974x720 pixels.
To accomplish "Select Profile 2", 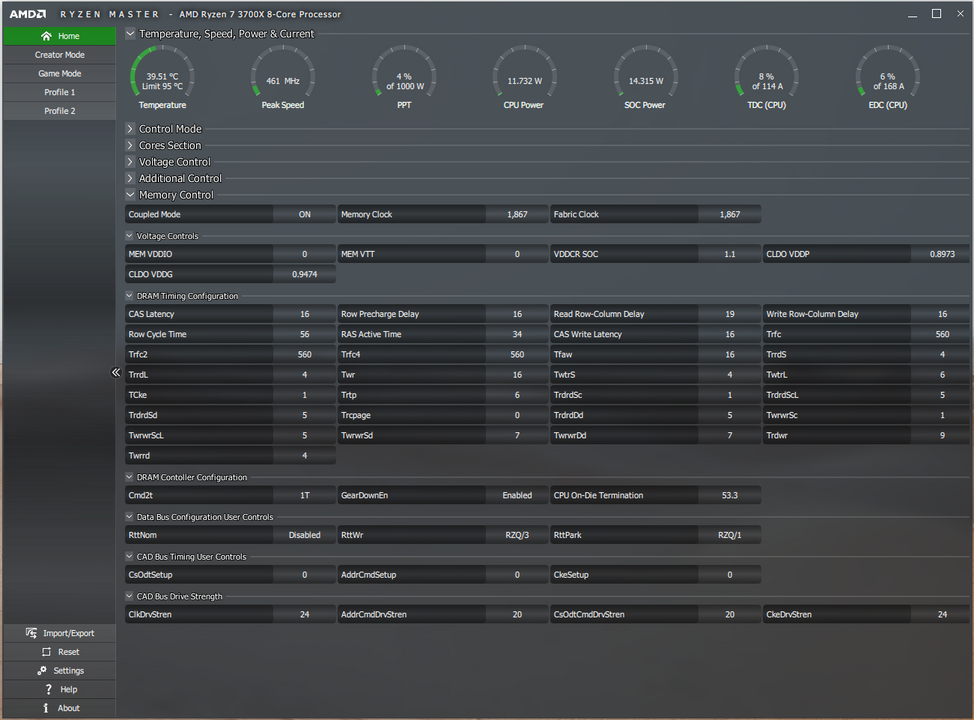I will click(60, 111).
